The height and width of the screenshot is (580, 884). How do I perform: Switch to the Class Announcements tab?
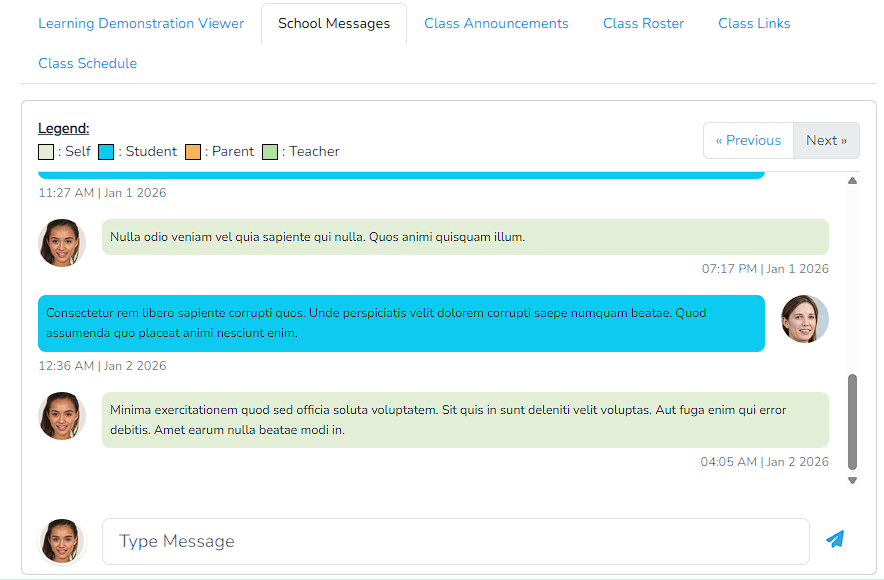[496, 23]
